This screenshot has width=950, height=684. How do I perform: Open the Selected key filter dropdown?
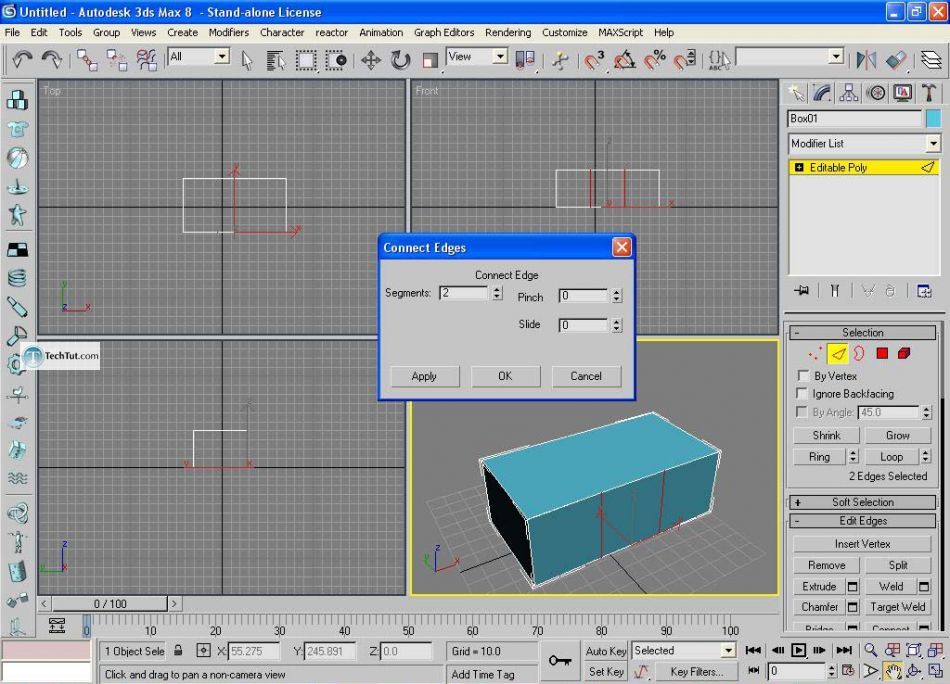[x=728, y=651]
